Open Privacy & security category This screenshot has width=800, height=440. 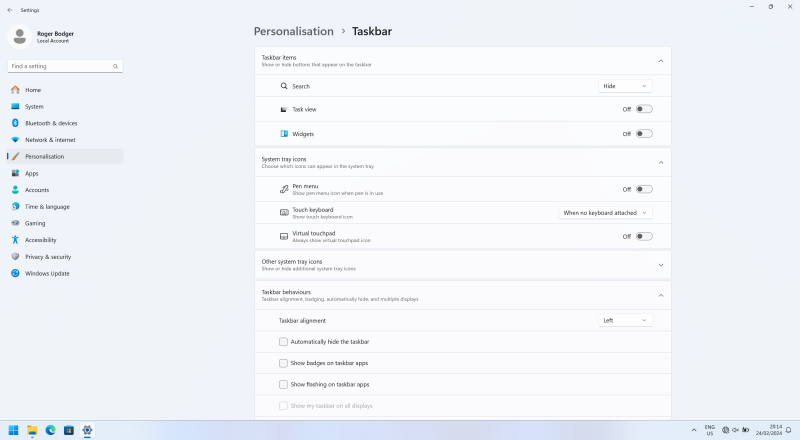[65, 257]
